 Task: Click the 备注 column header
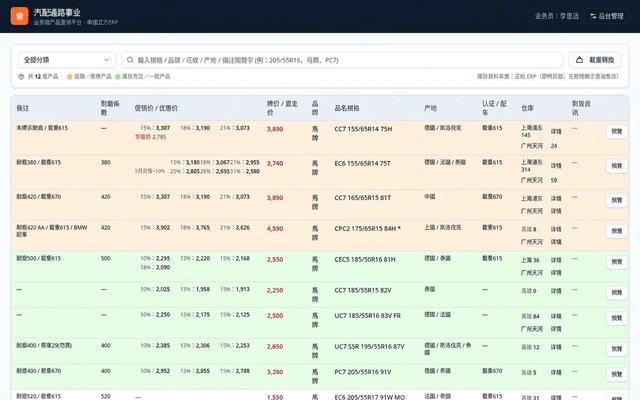22,108
